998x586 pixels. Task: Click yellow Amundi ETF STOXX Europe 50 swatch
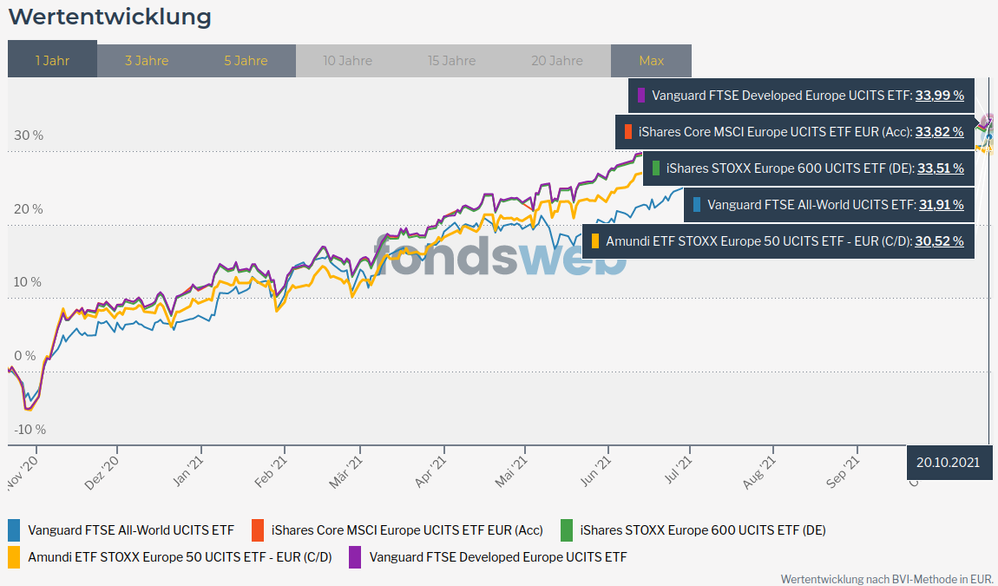coord(14,556)
